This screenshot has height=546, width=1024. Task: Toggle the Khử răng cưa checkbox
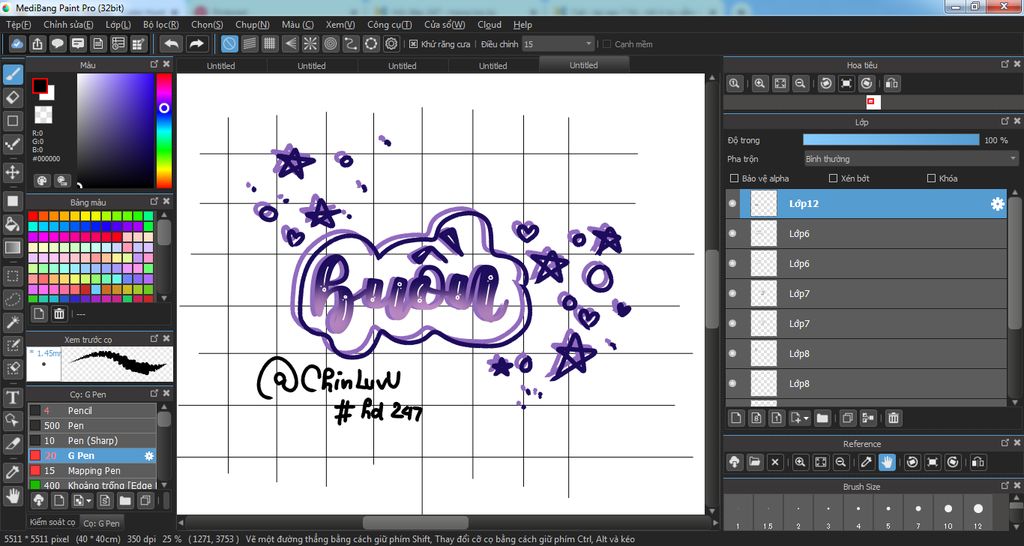click(413, 44)
